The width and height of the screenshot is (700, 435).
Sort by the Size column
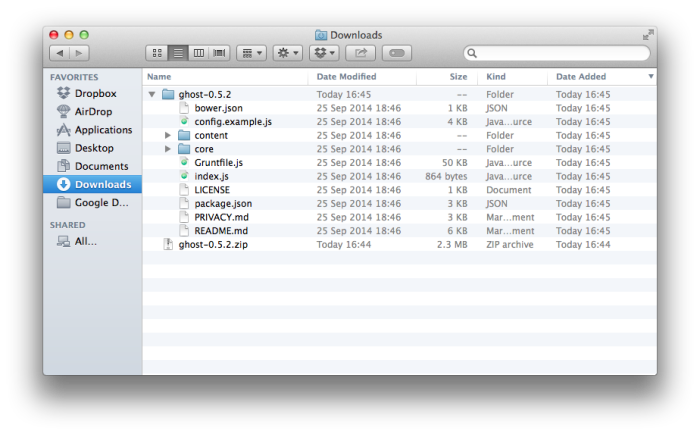pos(447,77)
